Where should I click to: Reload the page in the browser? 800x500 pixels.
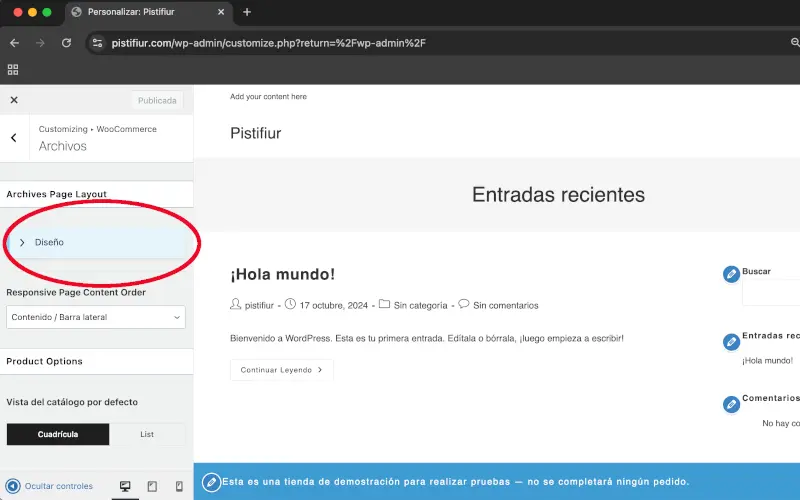pos(66,43)
